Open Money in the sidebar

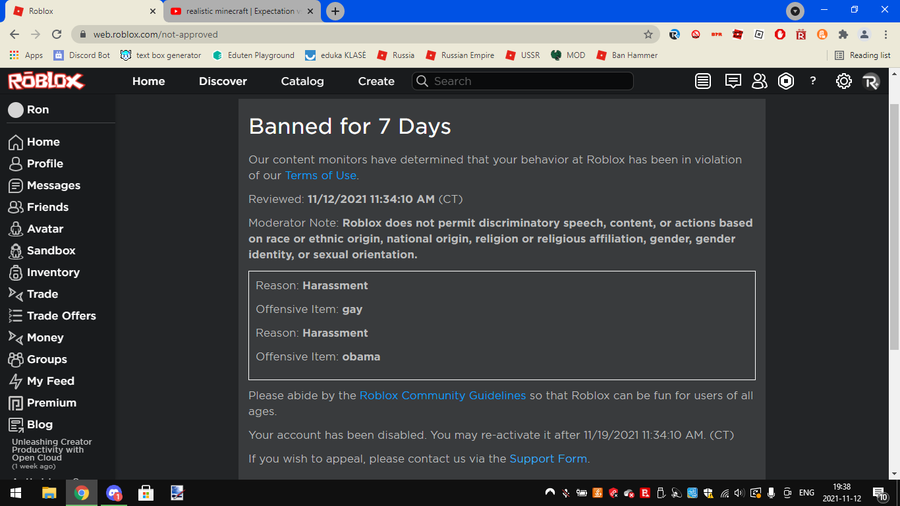pyautogui.click(x=36, y=338)
